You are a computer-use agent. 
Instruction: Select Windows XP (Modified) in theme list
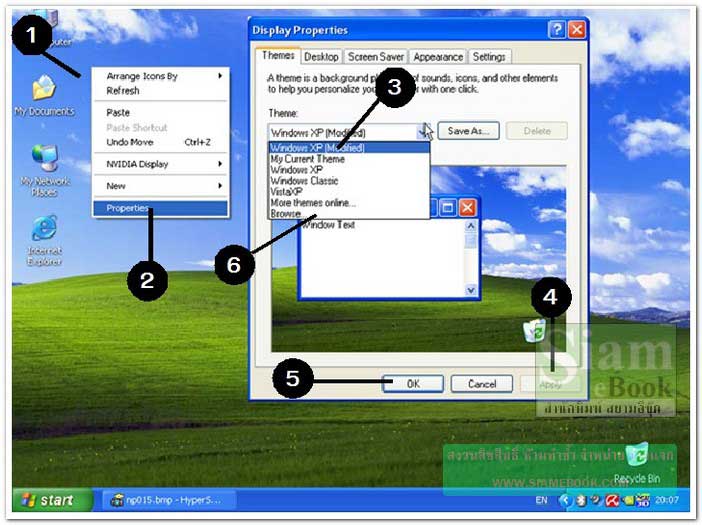[349, 148]
